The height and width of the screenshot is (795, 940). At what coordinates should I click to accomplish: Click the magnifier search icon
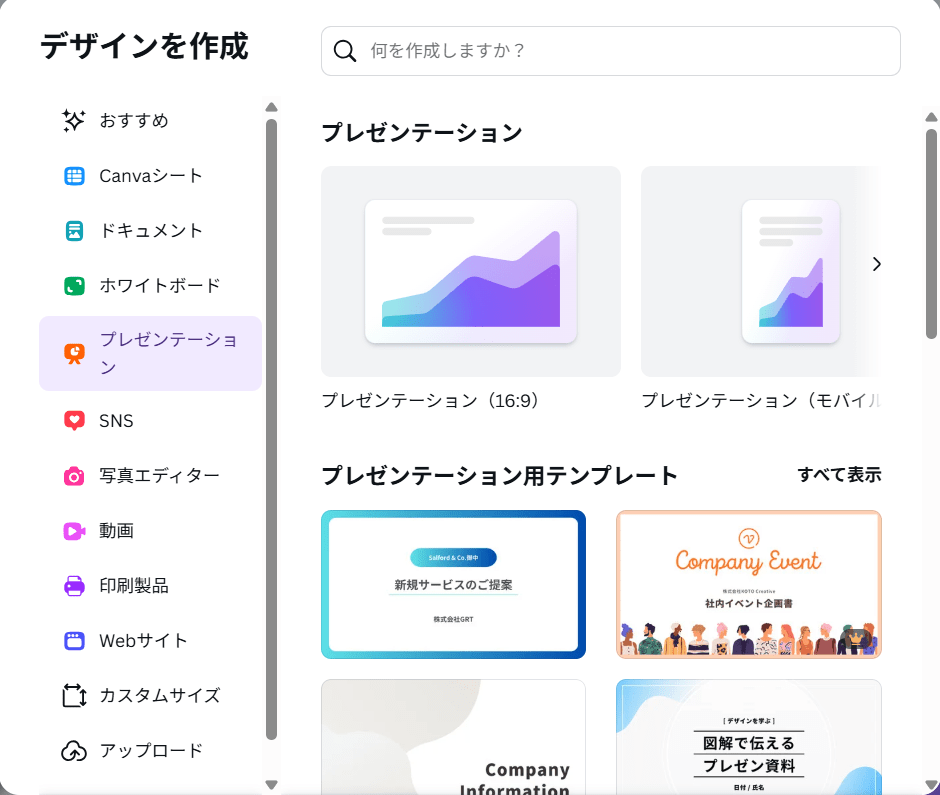(345, 51)
